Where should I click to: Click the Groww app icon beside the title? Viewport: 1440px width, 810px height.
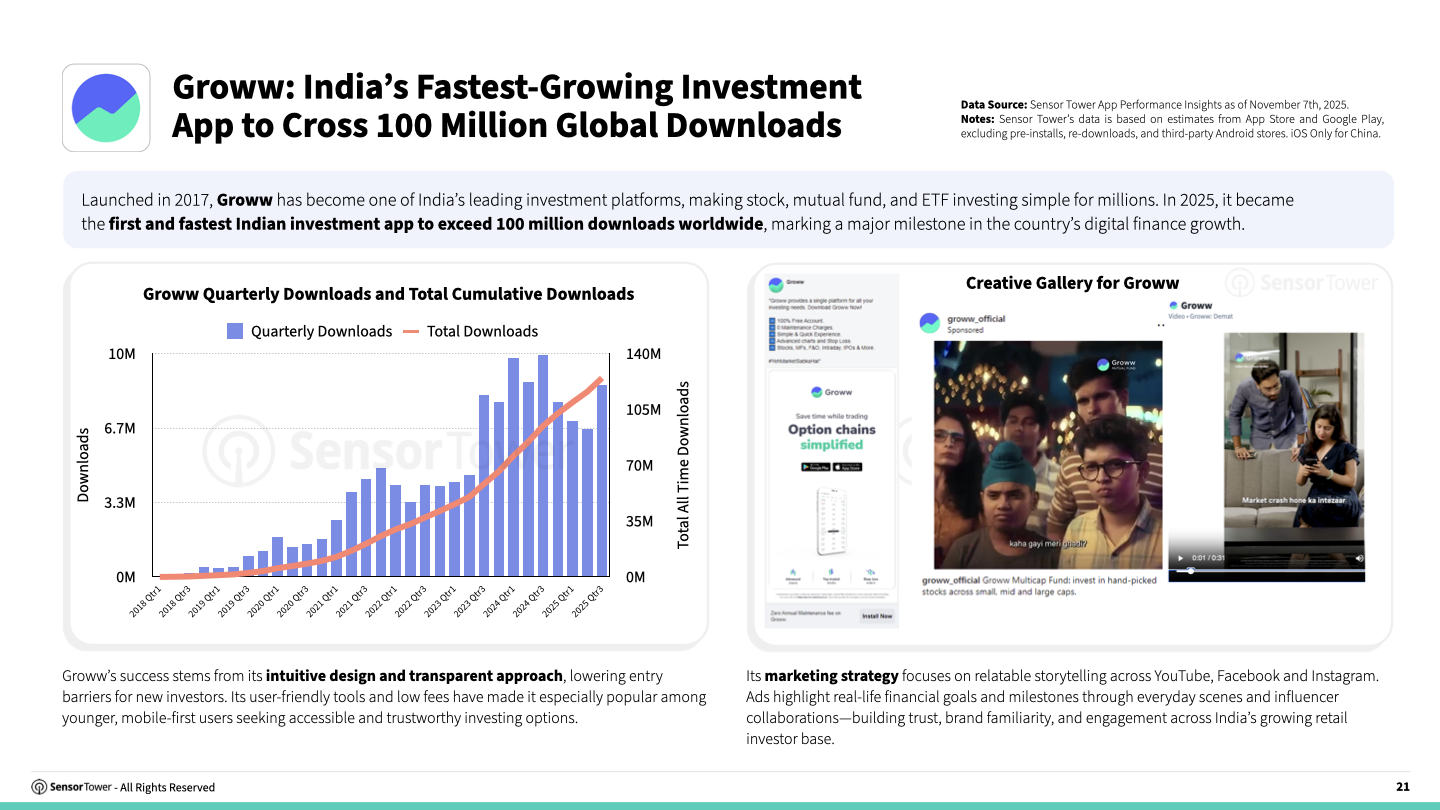coord(106,106)
